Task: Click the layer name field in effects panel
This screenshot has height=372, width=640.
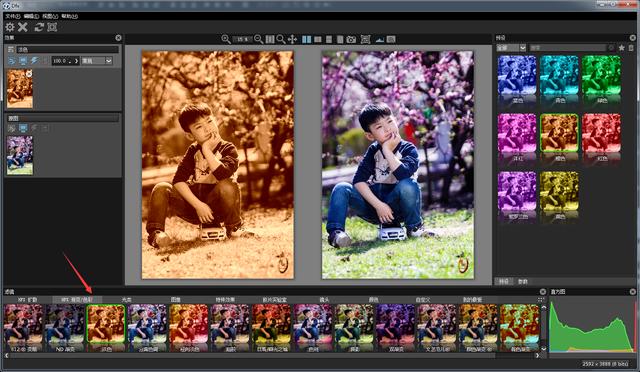Action: pos(67,49)
